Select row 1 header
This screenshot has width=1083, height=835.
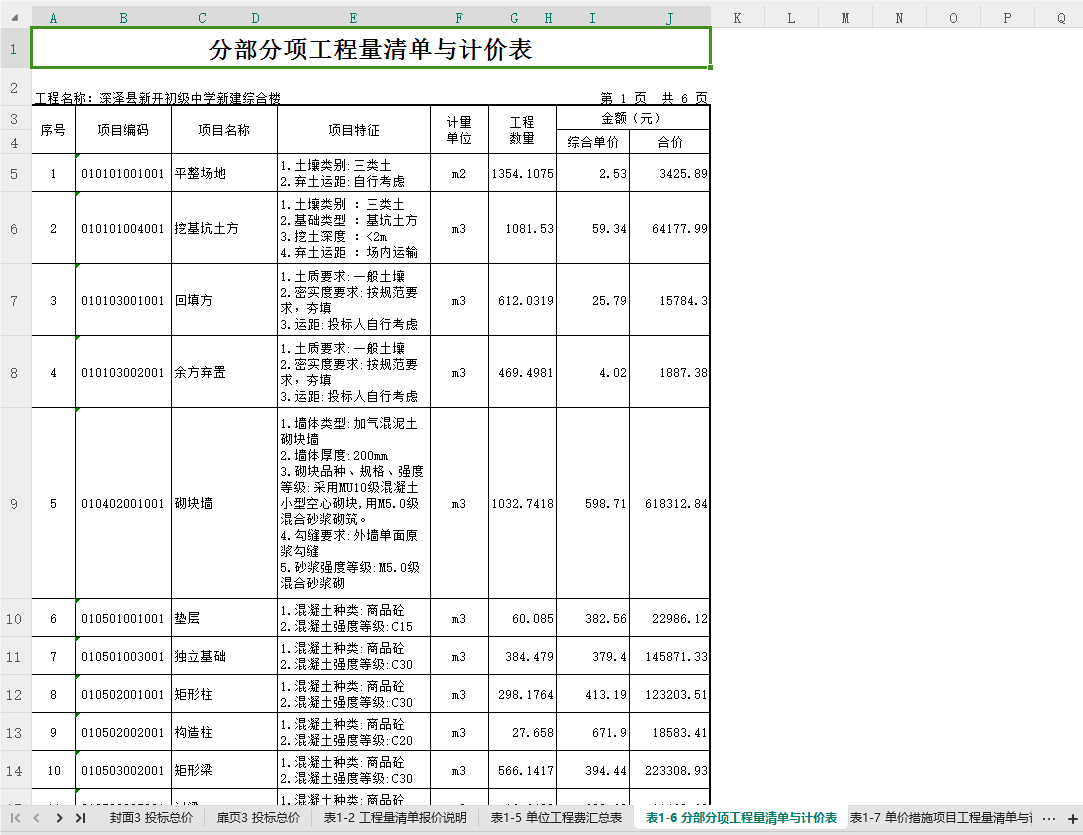click(x=14, y=49)
